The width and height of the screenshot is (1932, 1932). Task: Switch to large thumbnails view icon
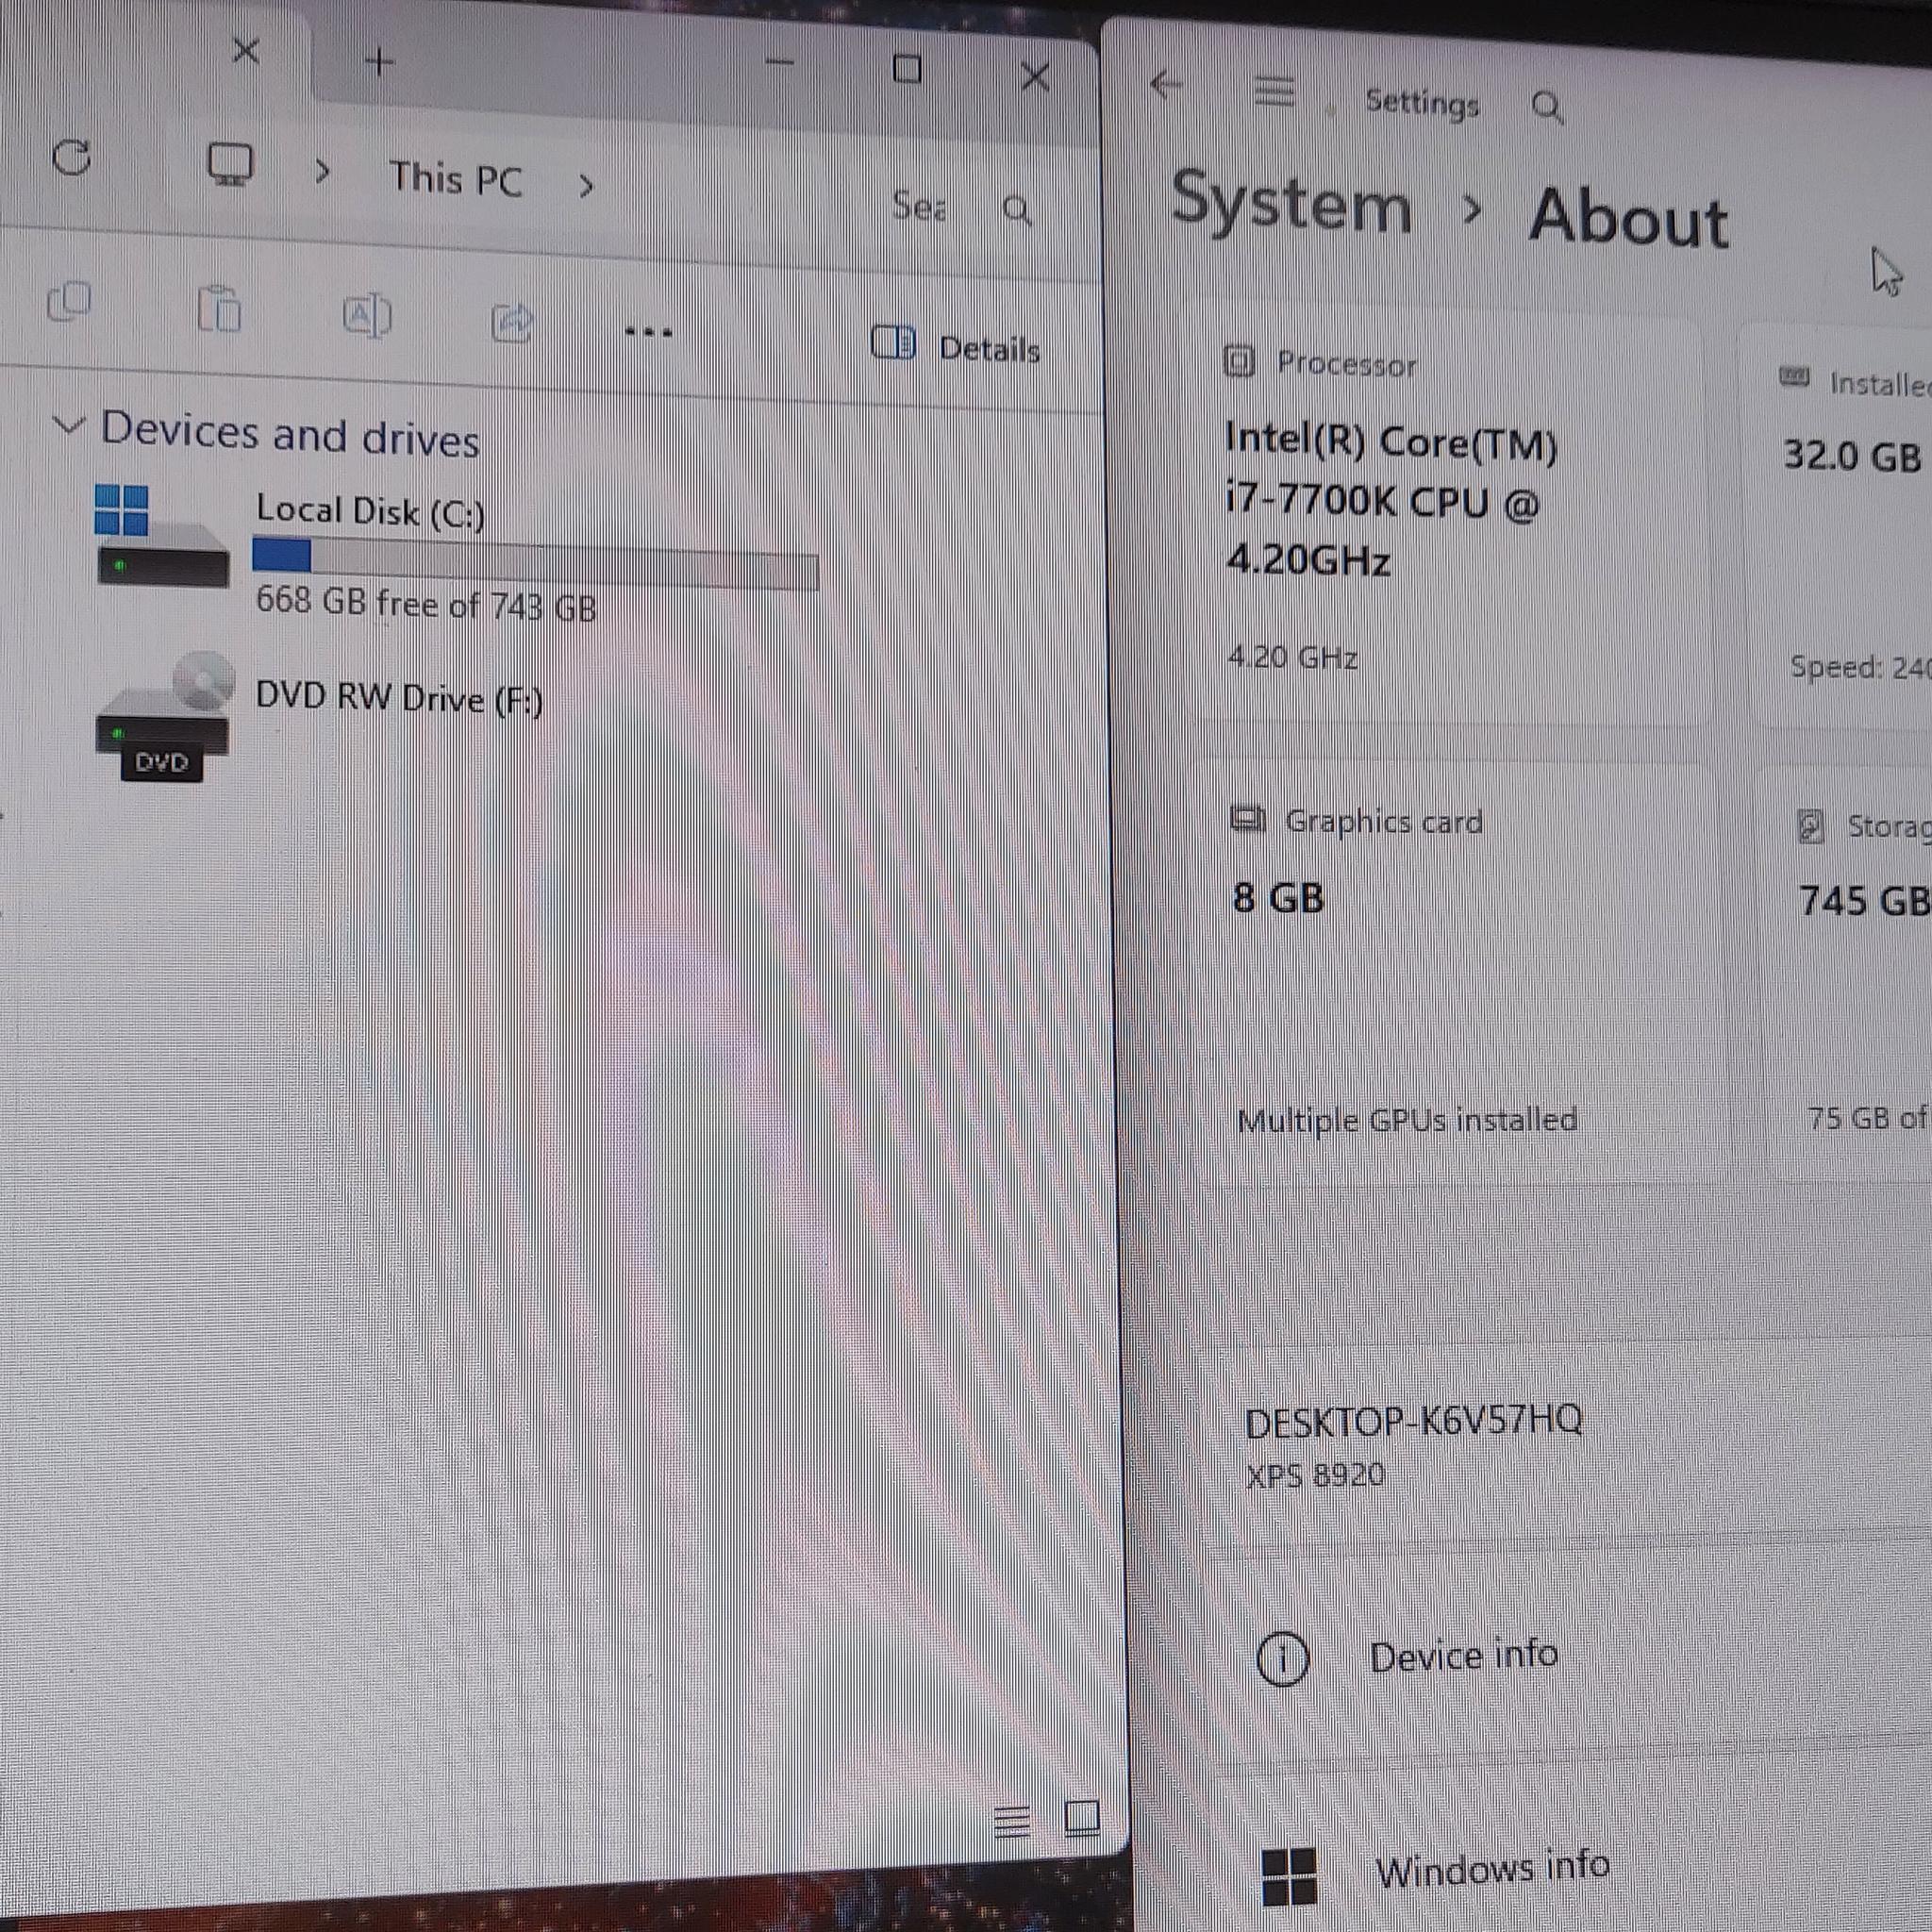(x=1082, y=1817)
